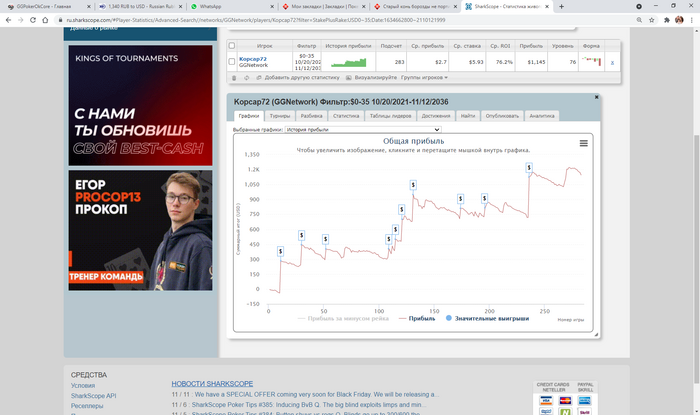Reload the page with refresh icon

tap(33, 20)
